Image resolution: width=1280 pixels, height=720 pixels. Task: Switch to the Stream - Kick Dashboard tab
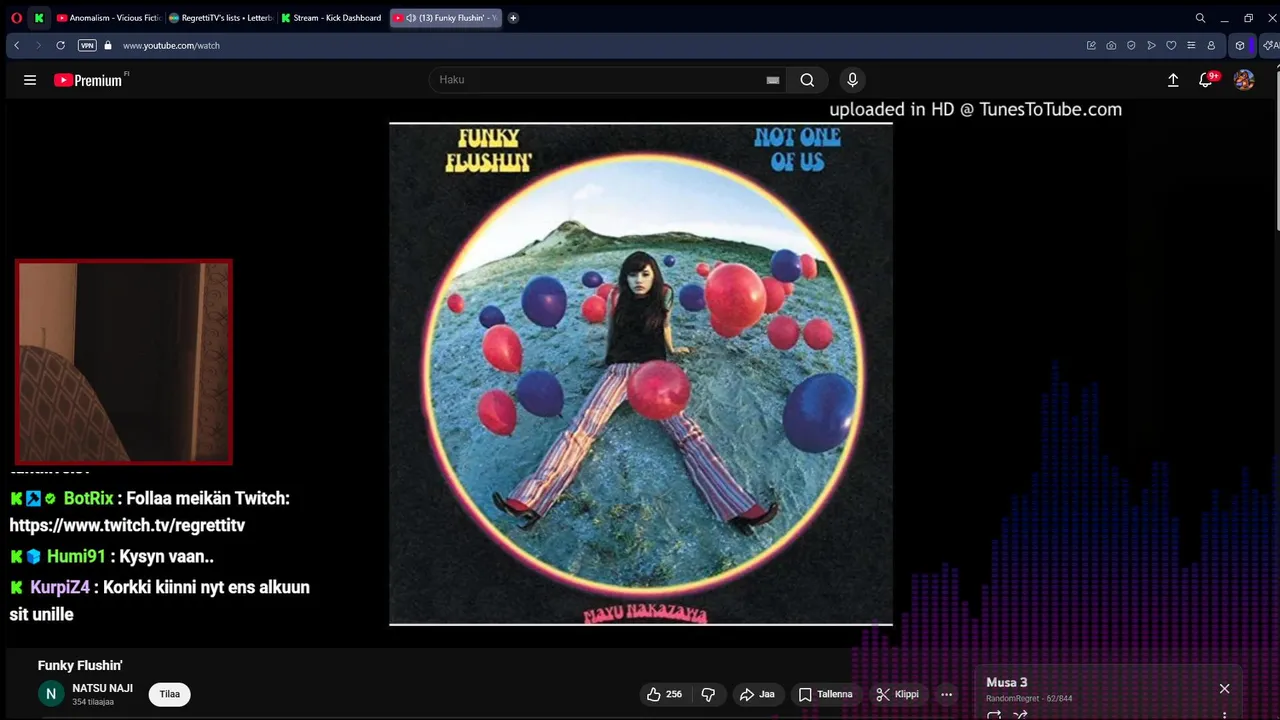[x=332, y=18]
